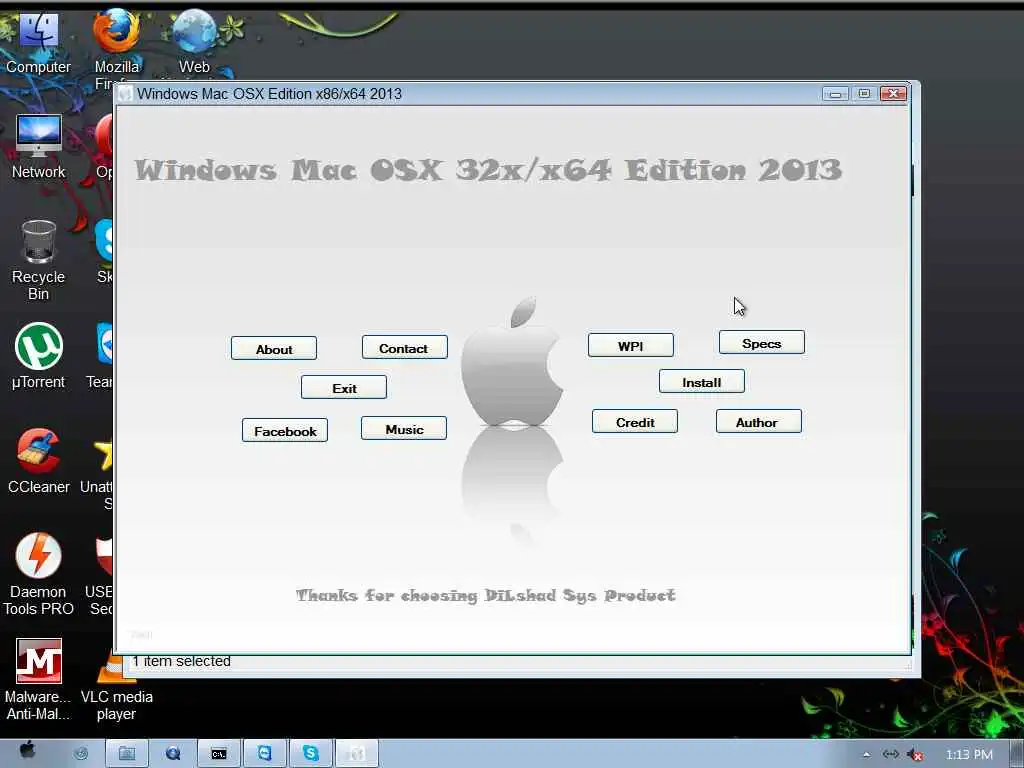Click the Music button

(404, 429)
